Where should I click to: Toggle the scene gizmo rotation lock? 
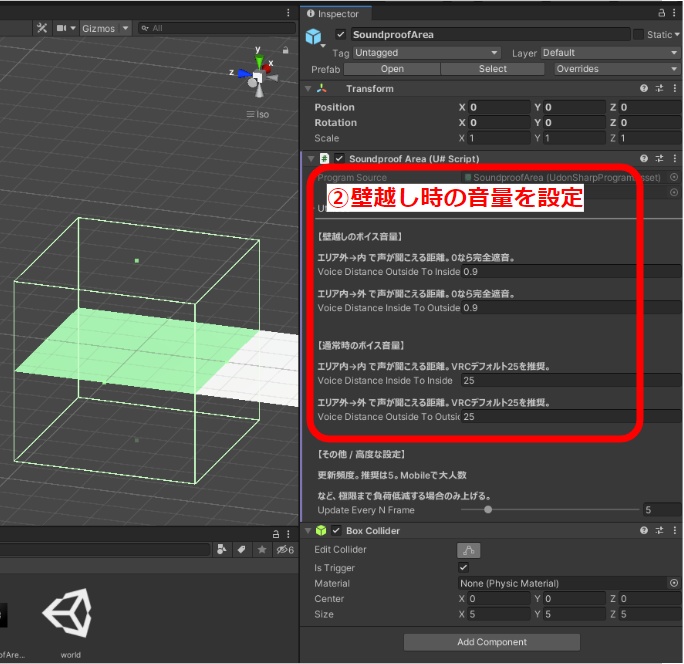(285, 50)
